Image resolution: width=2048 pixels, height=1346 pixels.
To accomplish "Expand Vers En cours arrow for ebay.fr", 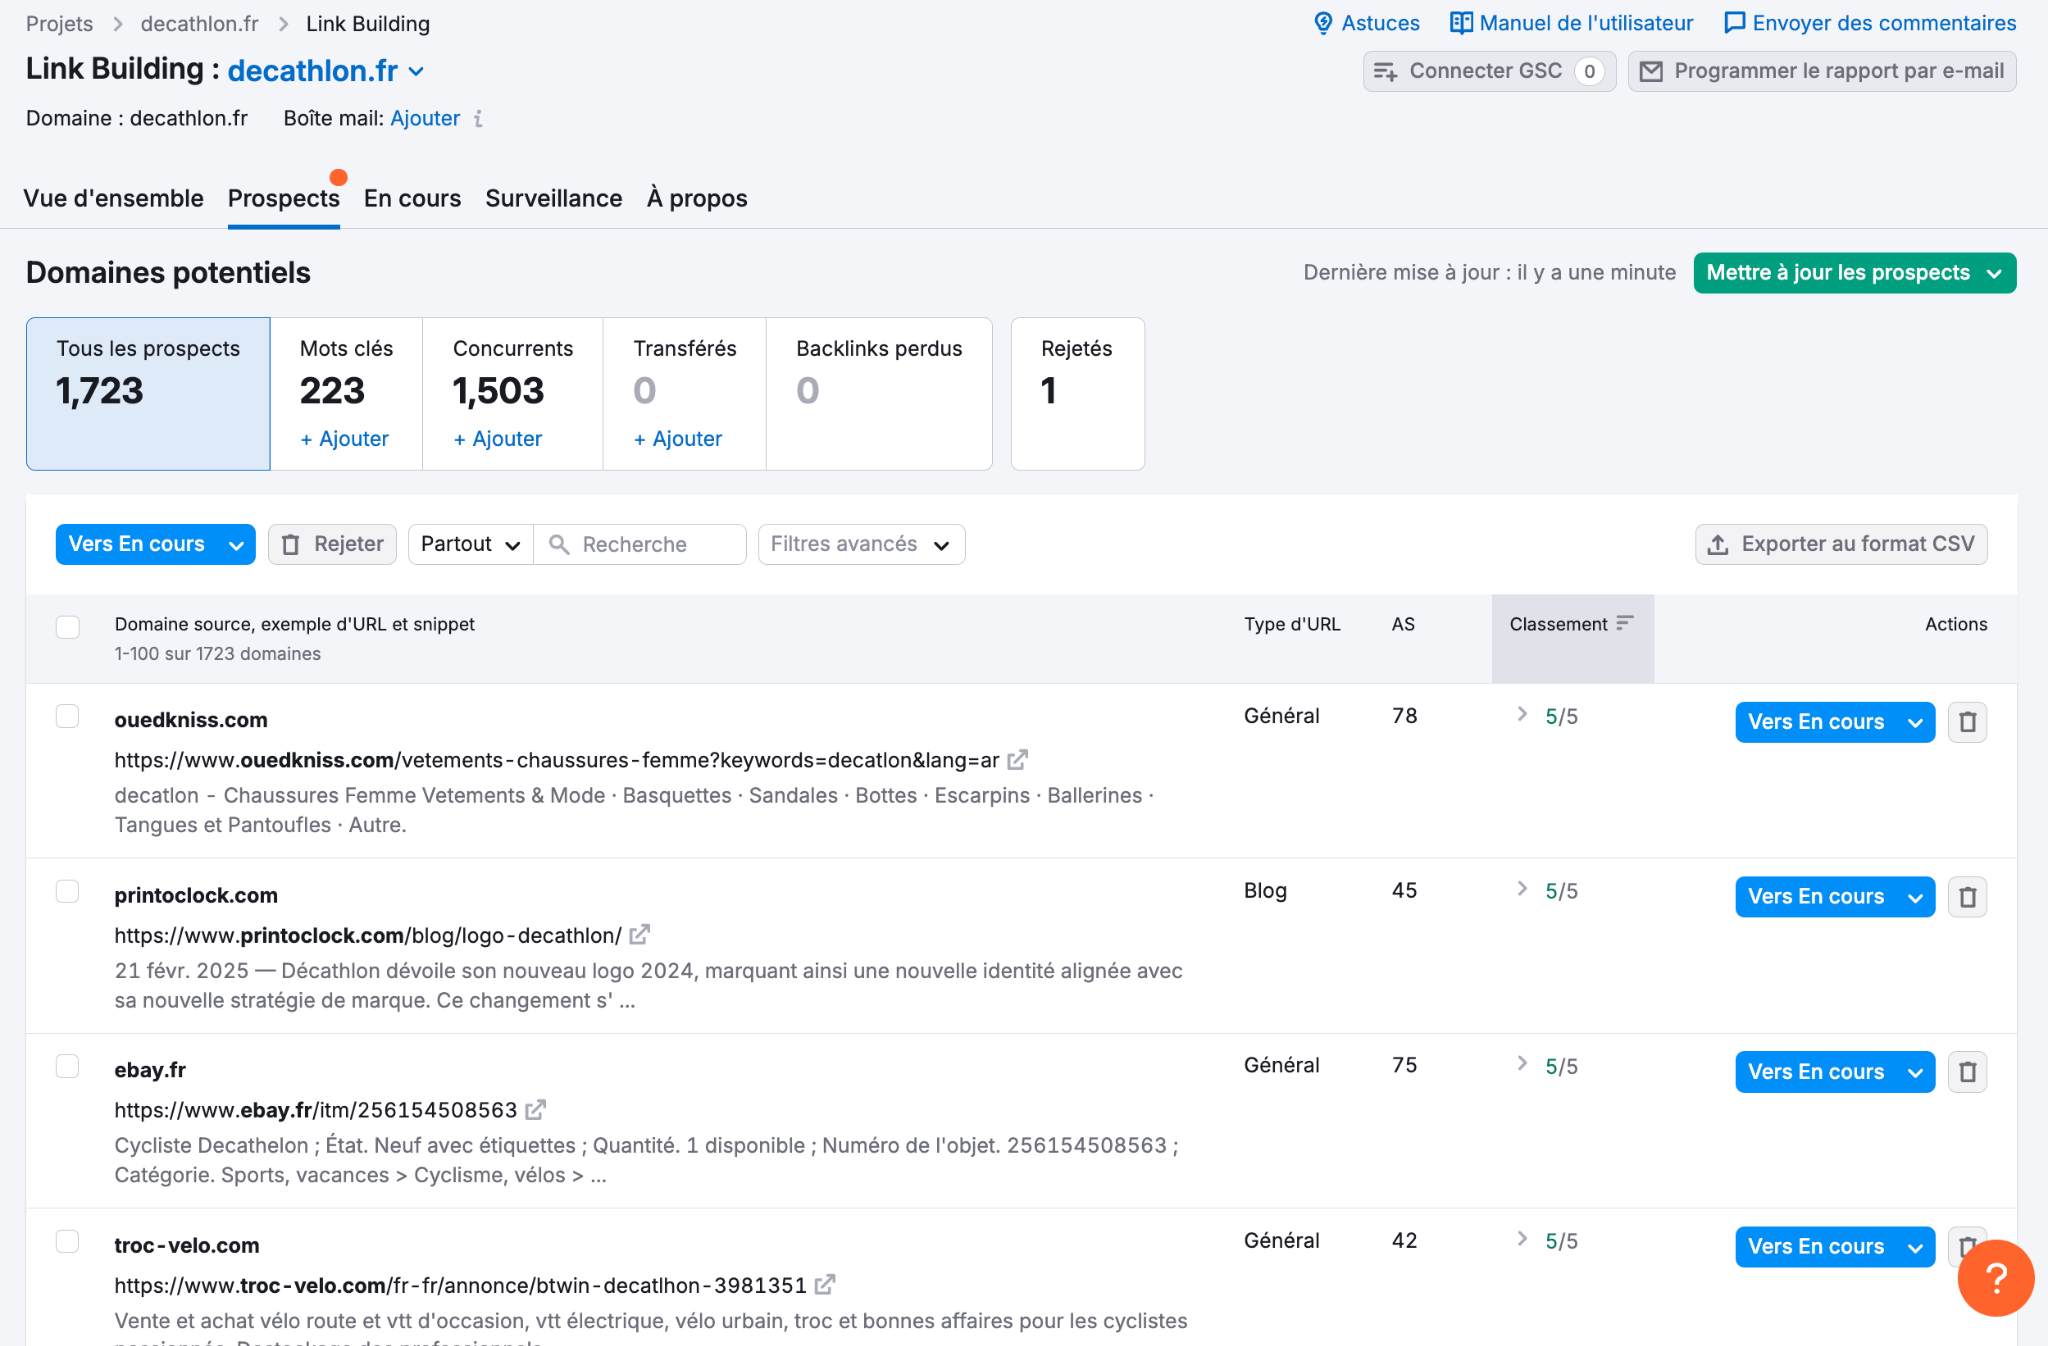I will point(1916,1073).
